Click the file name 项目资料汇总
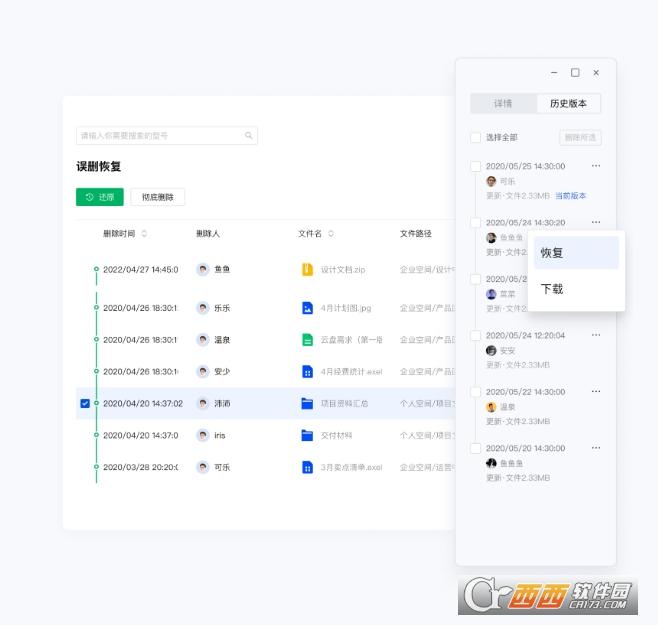Viewport: 658px width, 625px height. 345,403
